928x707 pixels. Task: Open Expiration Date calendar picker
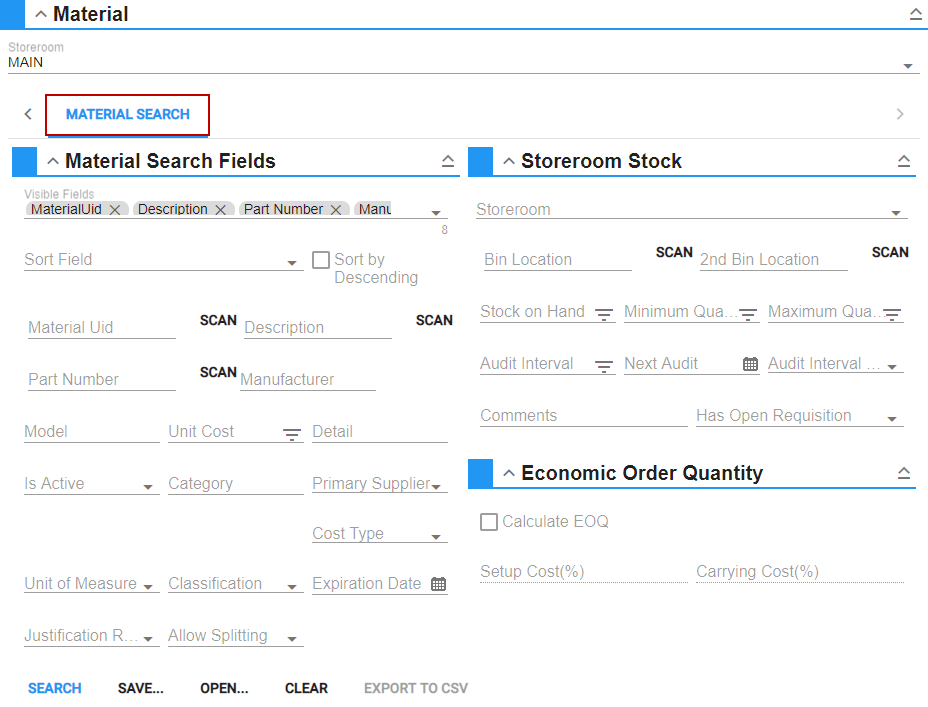click(x=438, y=584)
